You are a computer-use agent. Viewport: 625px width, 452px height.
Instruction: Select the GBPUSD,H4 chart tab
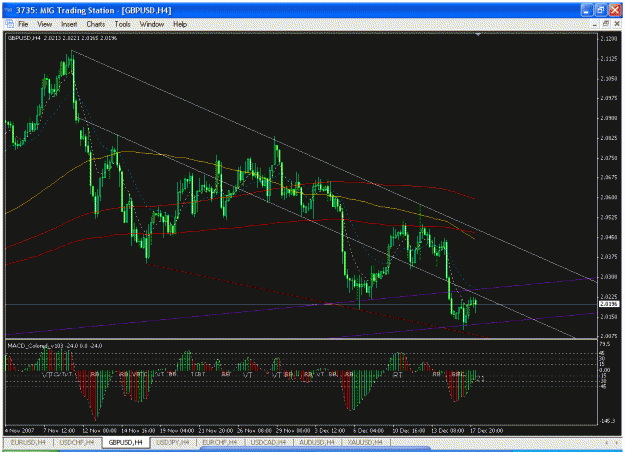(126, 442)
